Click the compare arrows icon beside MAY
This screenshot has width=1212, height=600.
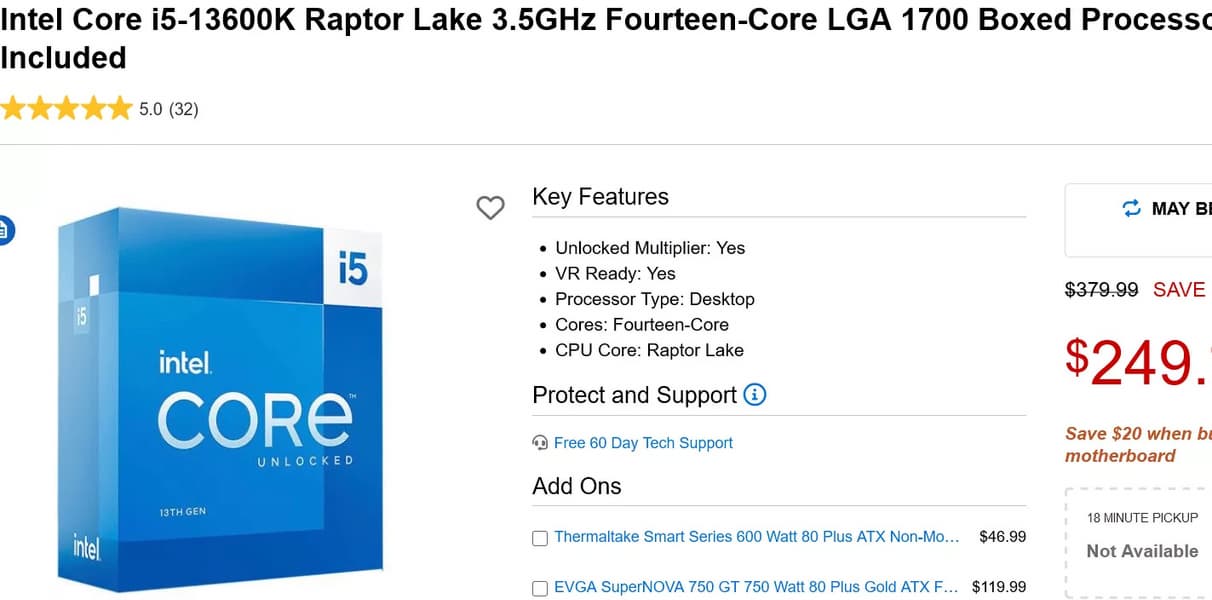point(1132,208)
